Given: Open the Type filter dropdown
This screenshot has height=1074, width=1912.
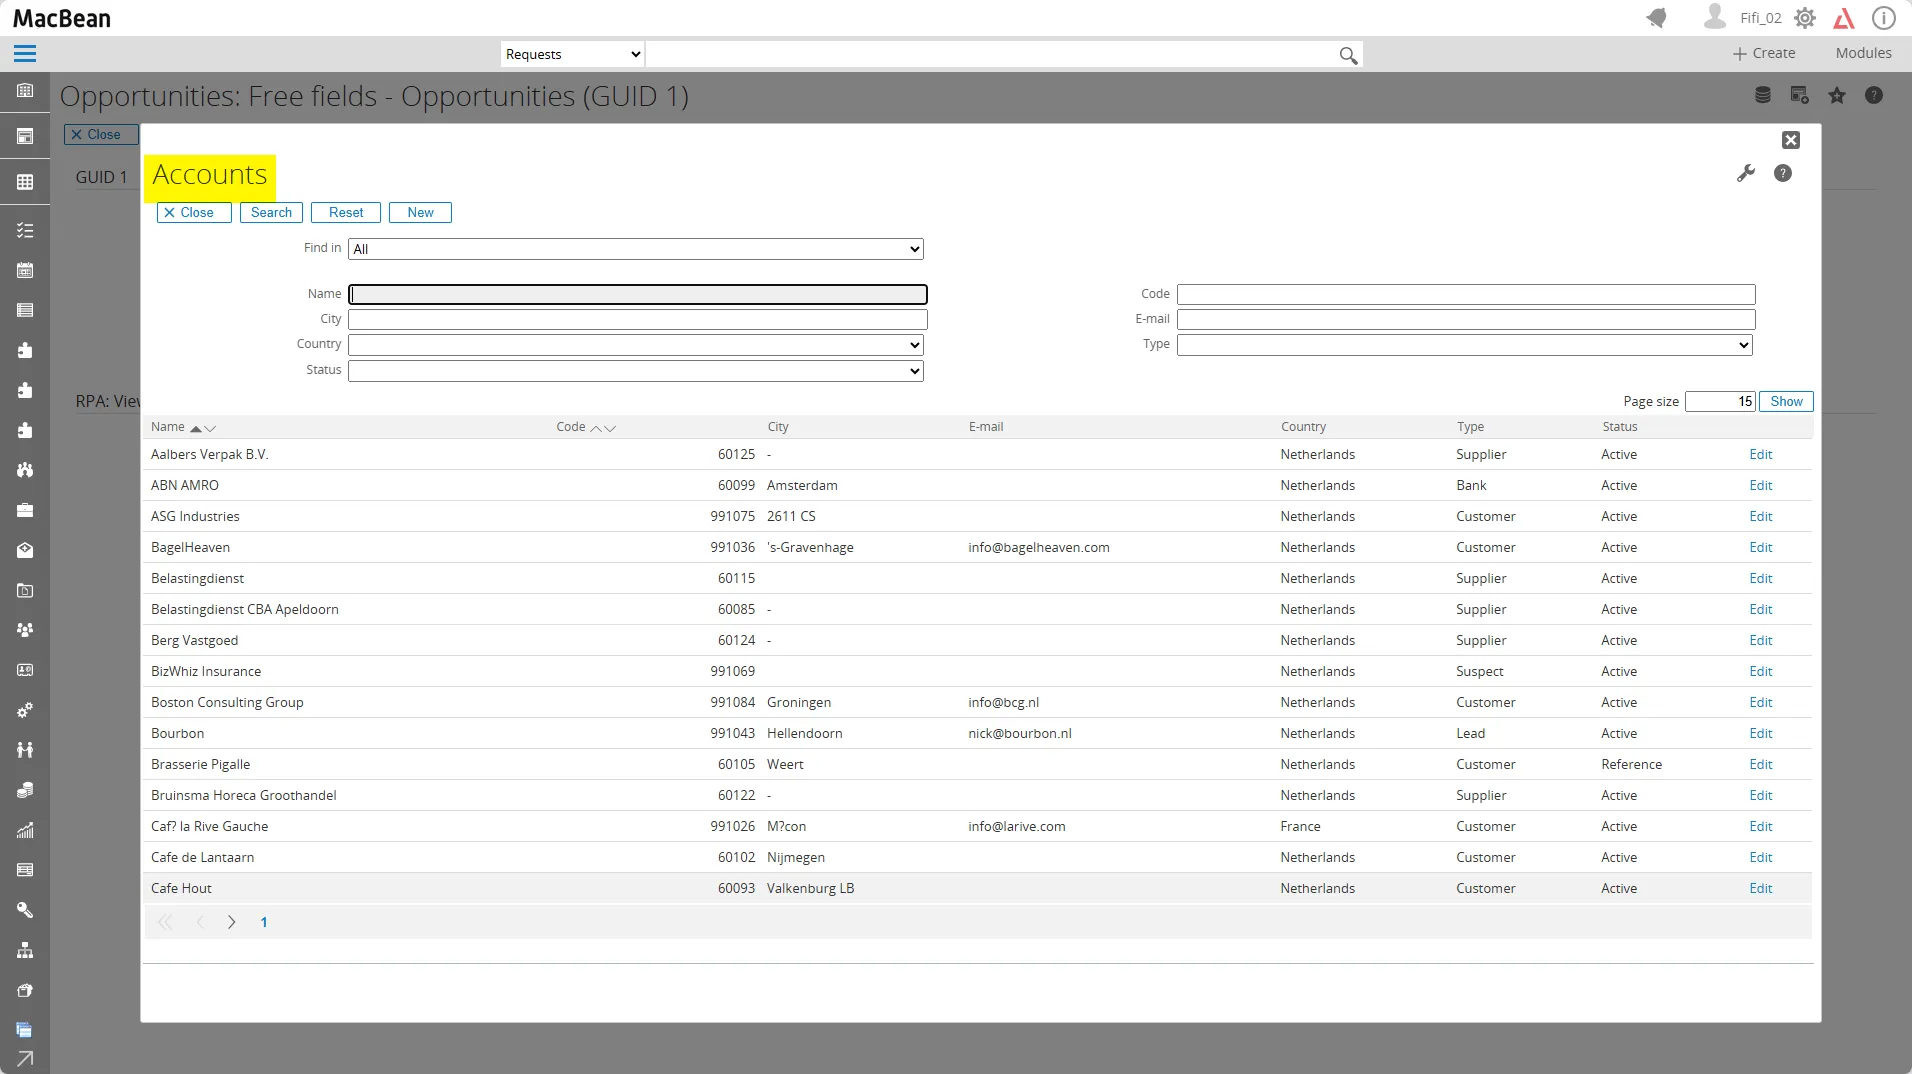Looking at the screenshot, I should click(1464, 345).
